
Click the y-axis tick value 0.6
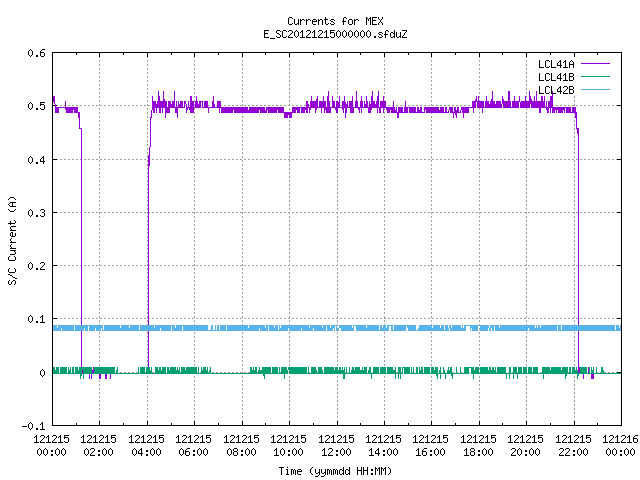pyautogui.click(x=36, y=53)
